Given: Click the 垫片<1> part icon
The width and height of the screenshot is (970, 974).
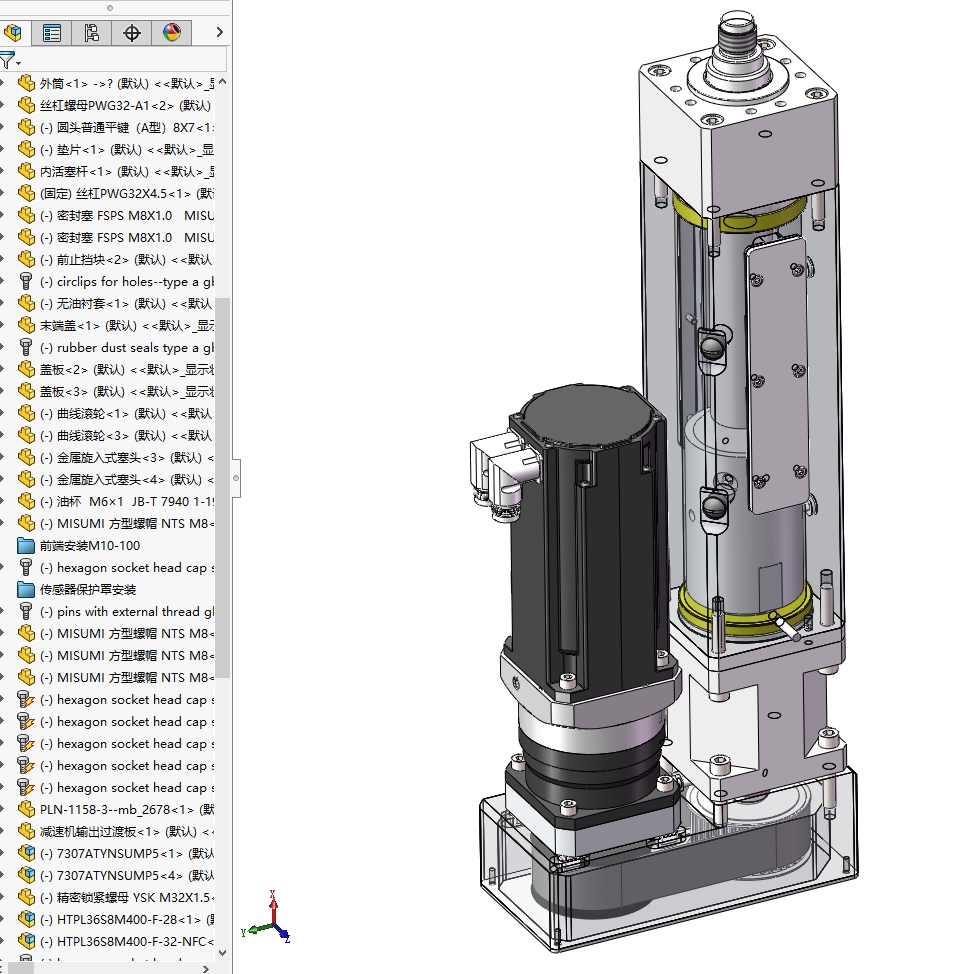Looking at the screenshot, I should click(26, 149).
